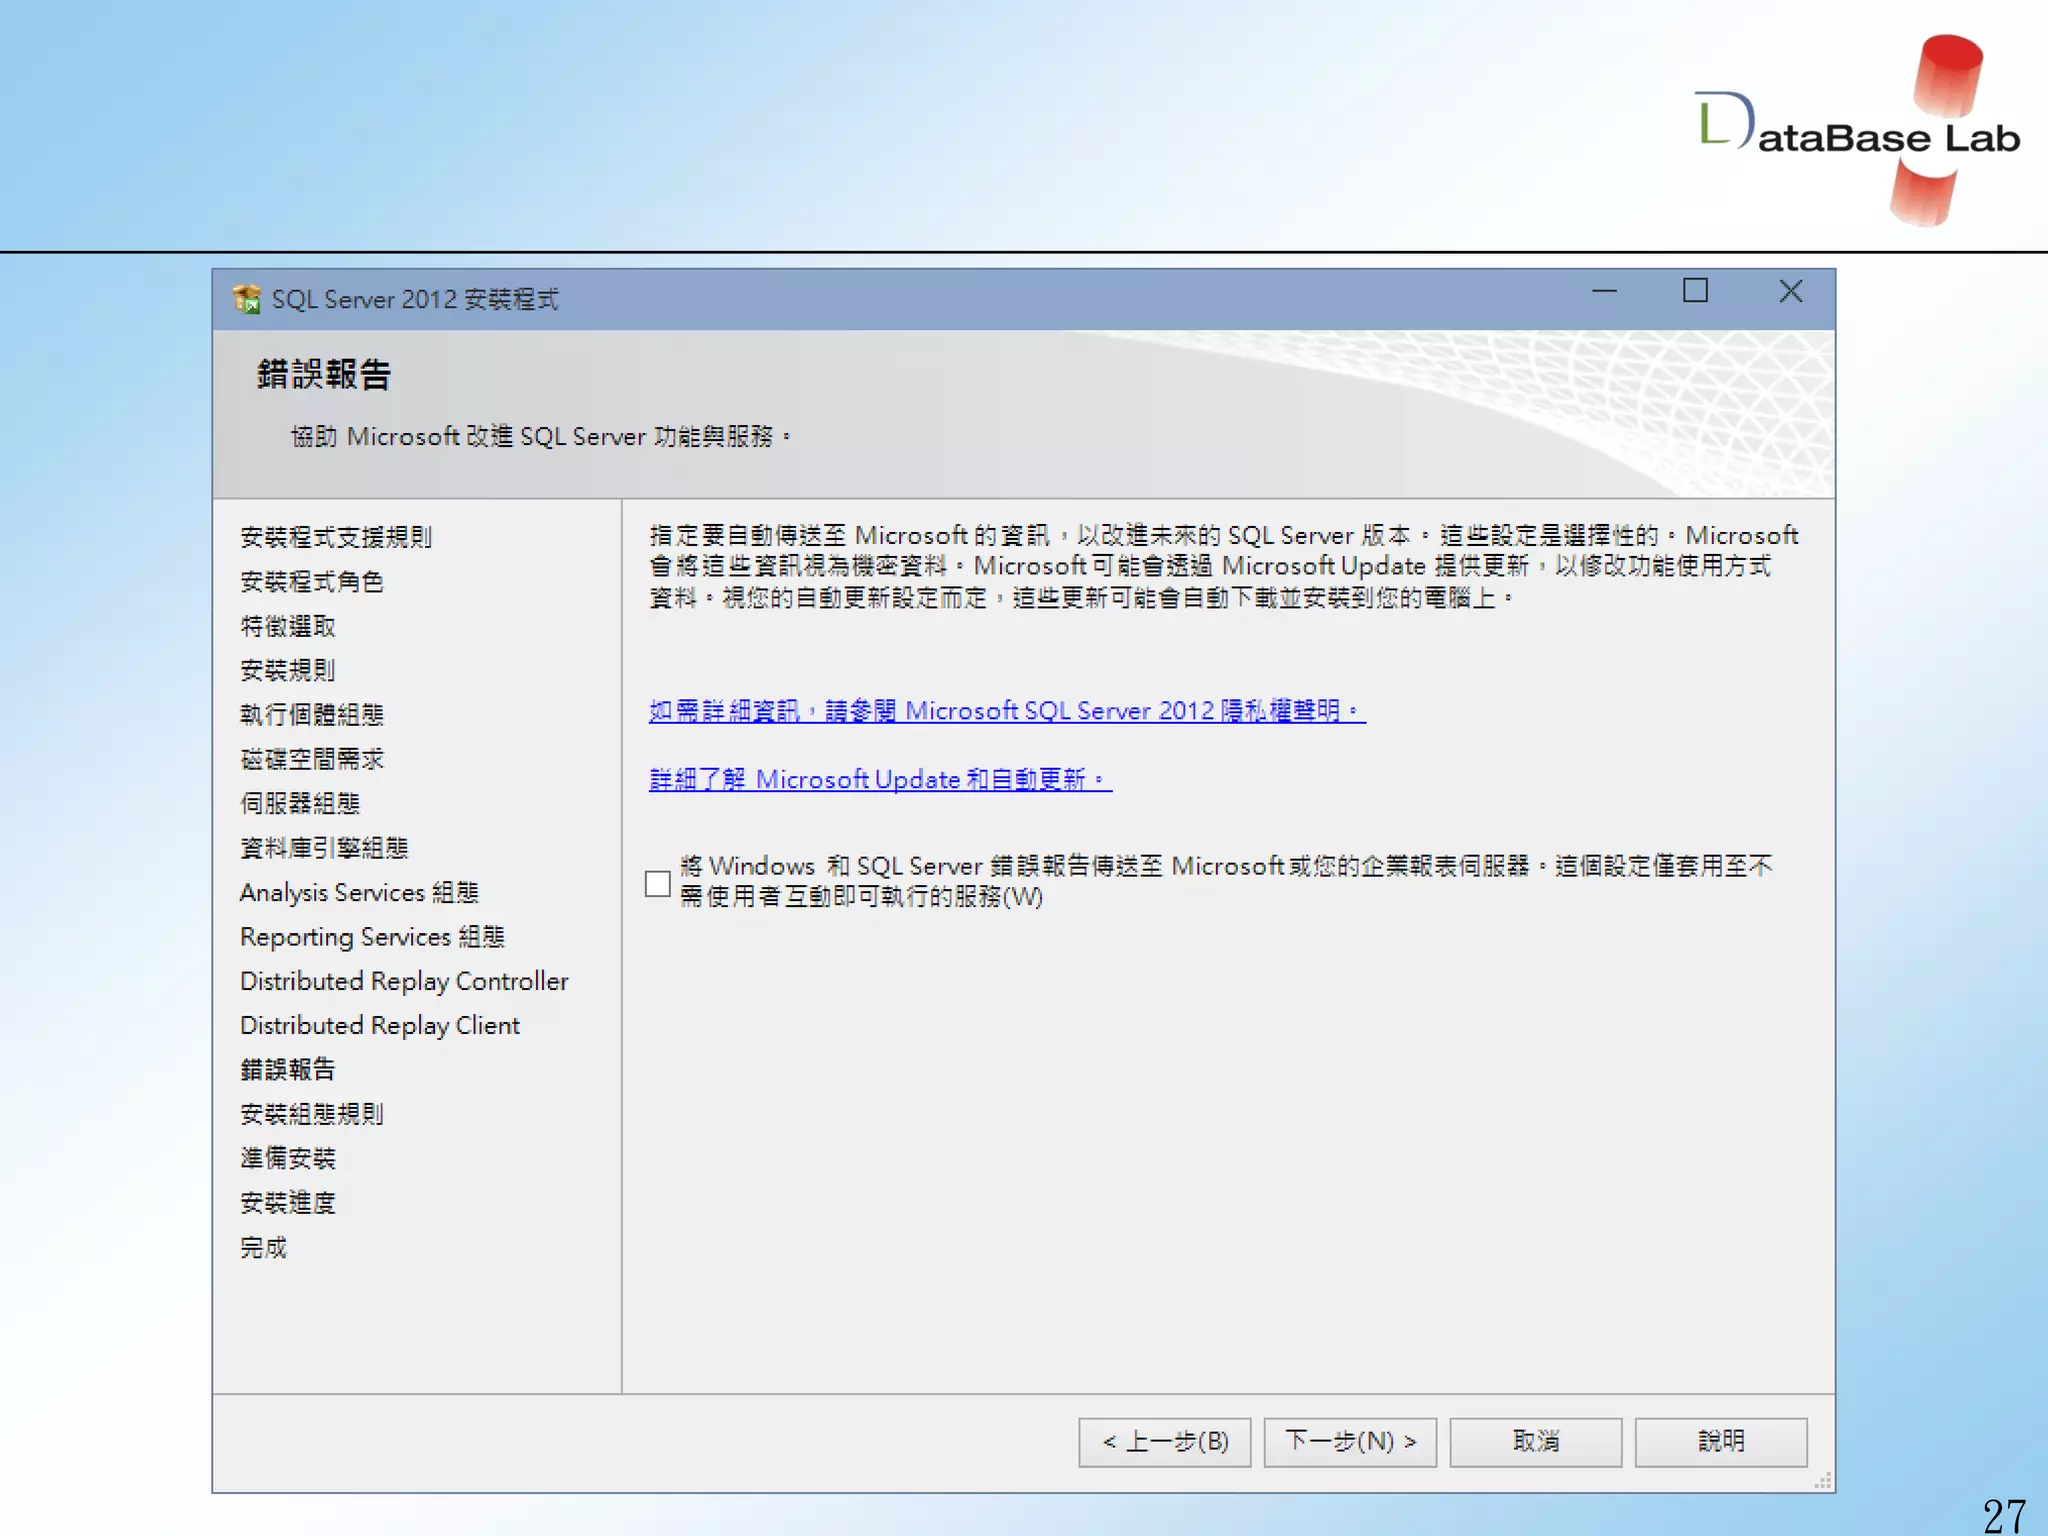Select 安裝規則 step in sidebar

[288, 670]
